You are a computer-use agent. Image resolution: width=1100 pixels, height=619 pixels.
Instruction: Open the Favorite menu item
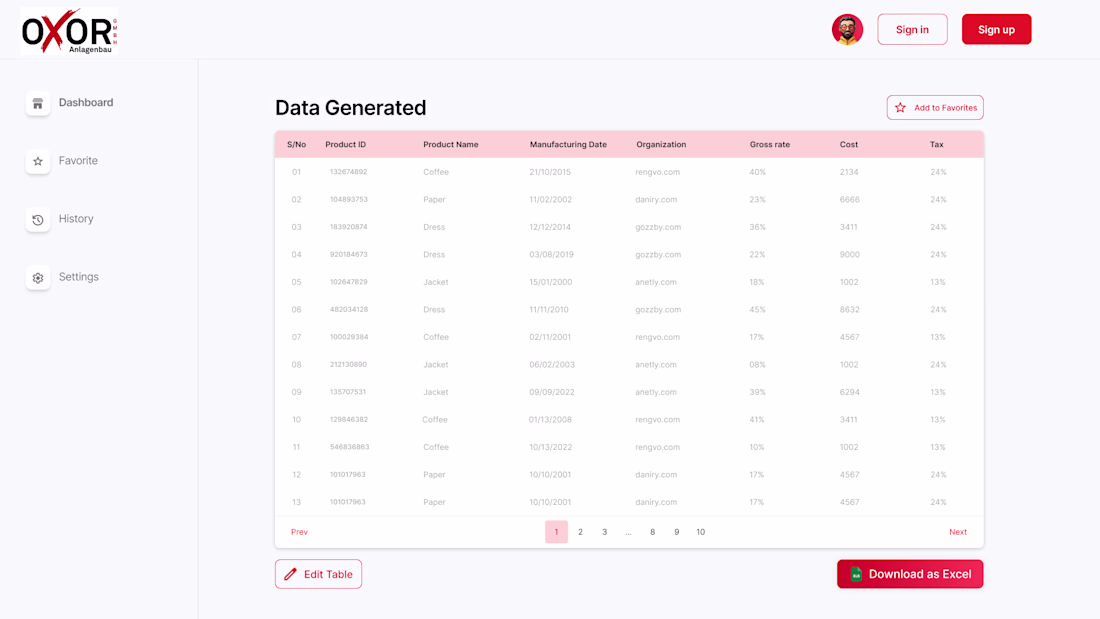coord(78,161)
